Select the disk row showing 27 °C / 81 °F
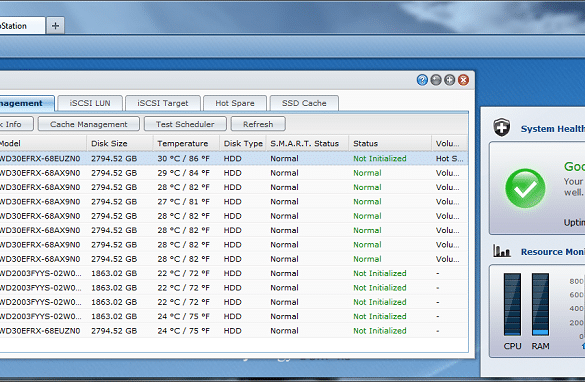The width and height of the screenshot is (585, 382). point(234,202)
